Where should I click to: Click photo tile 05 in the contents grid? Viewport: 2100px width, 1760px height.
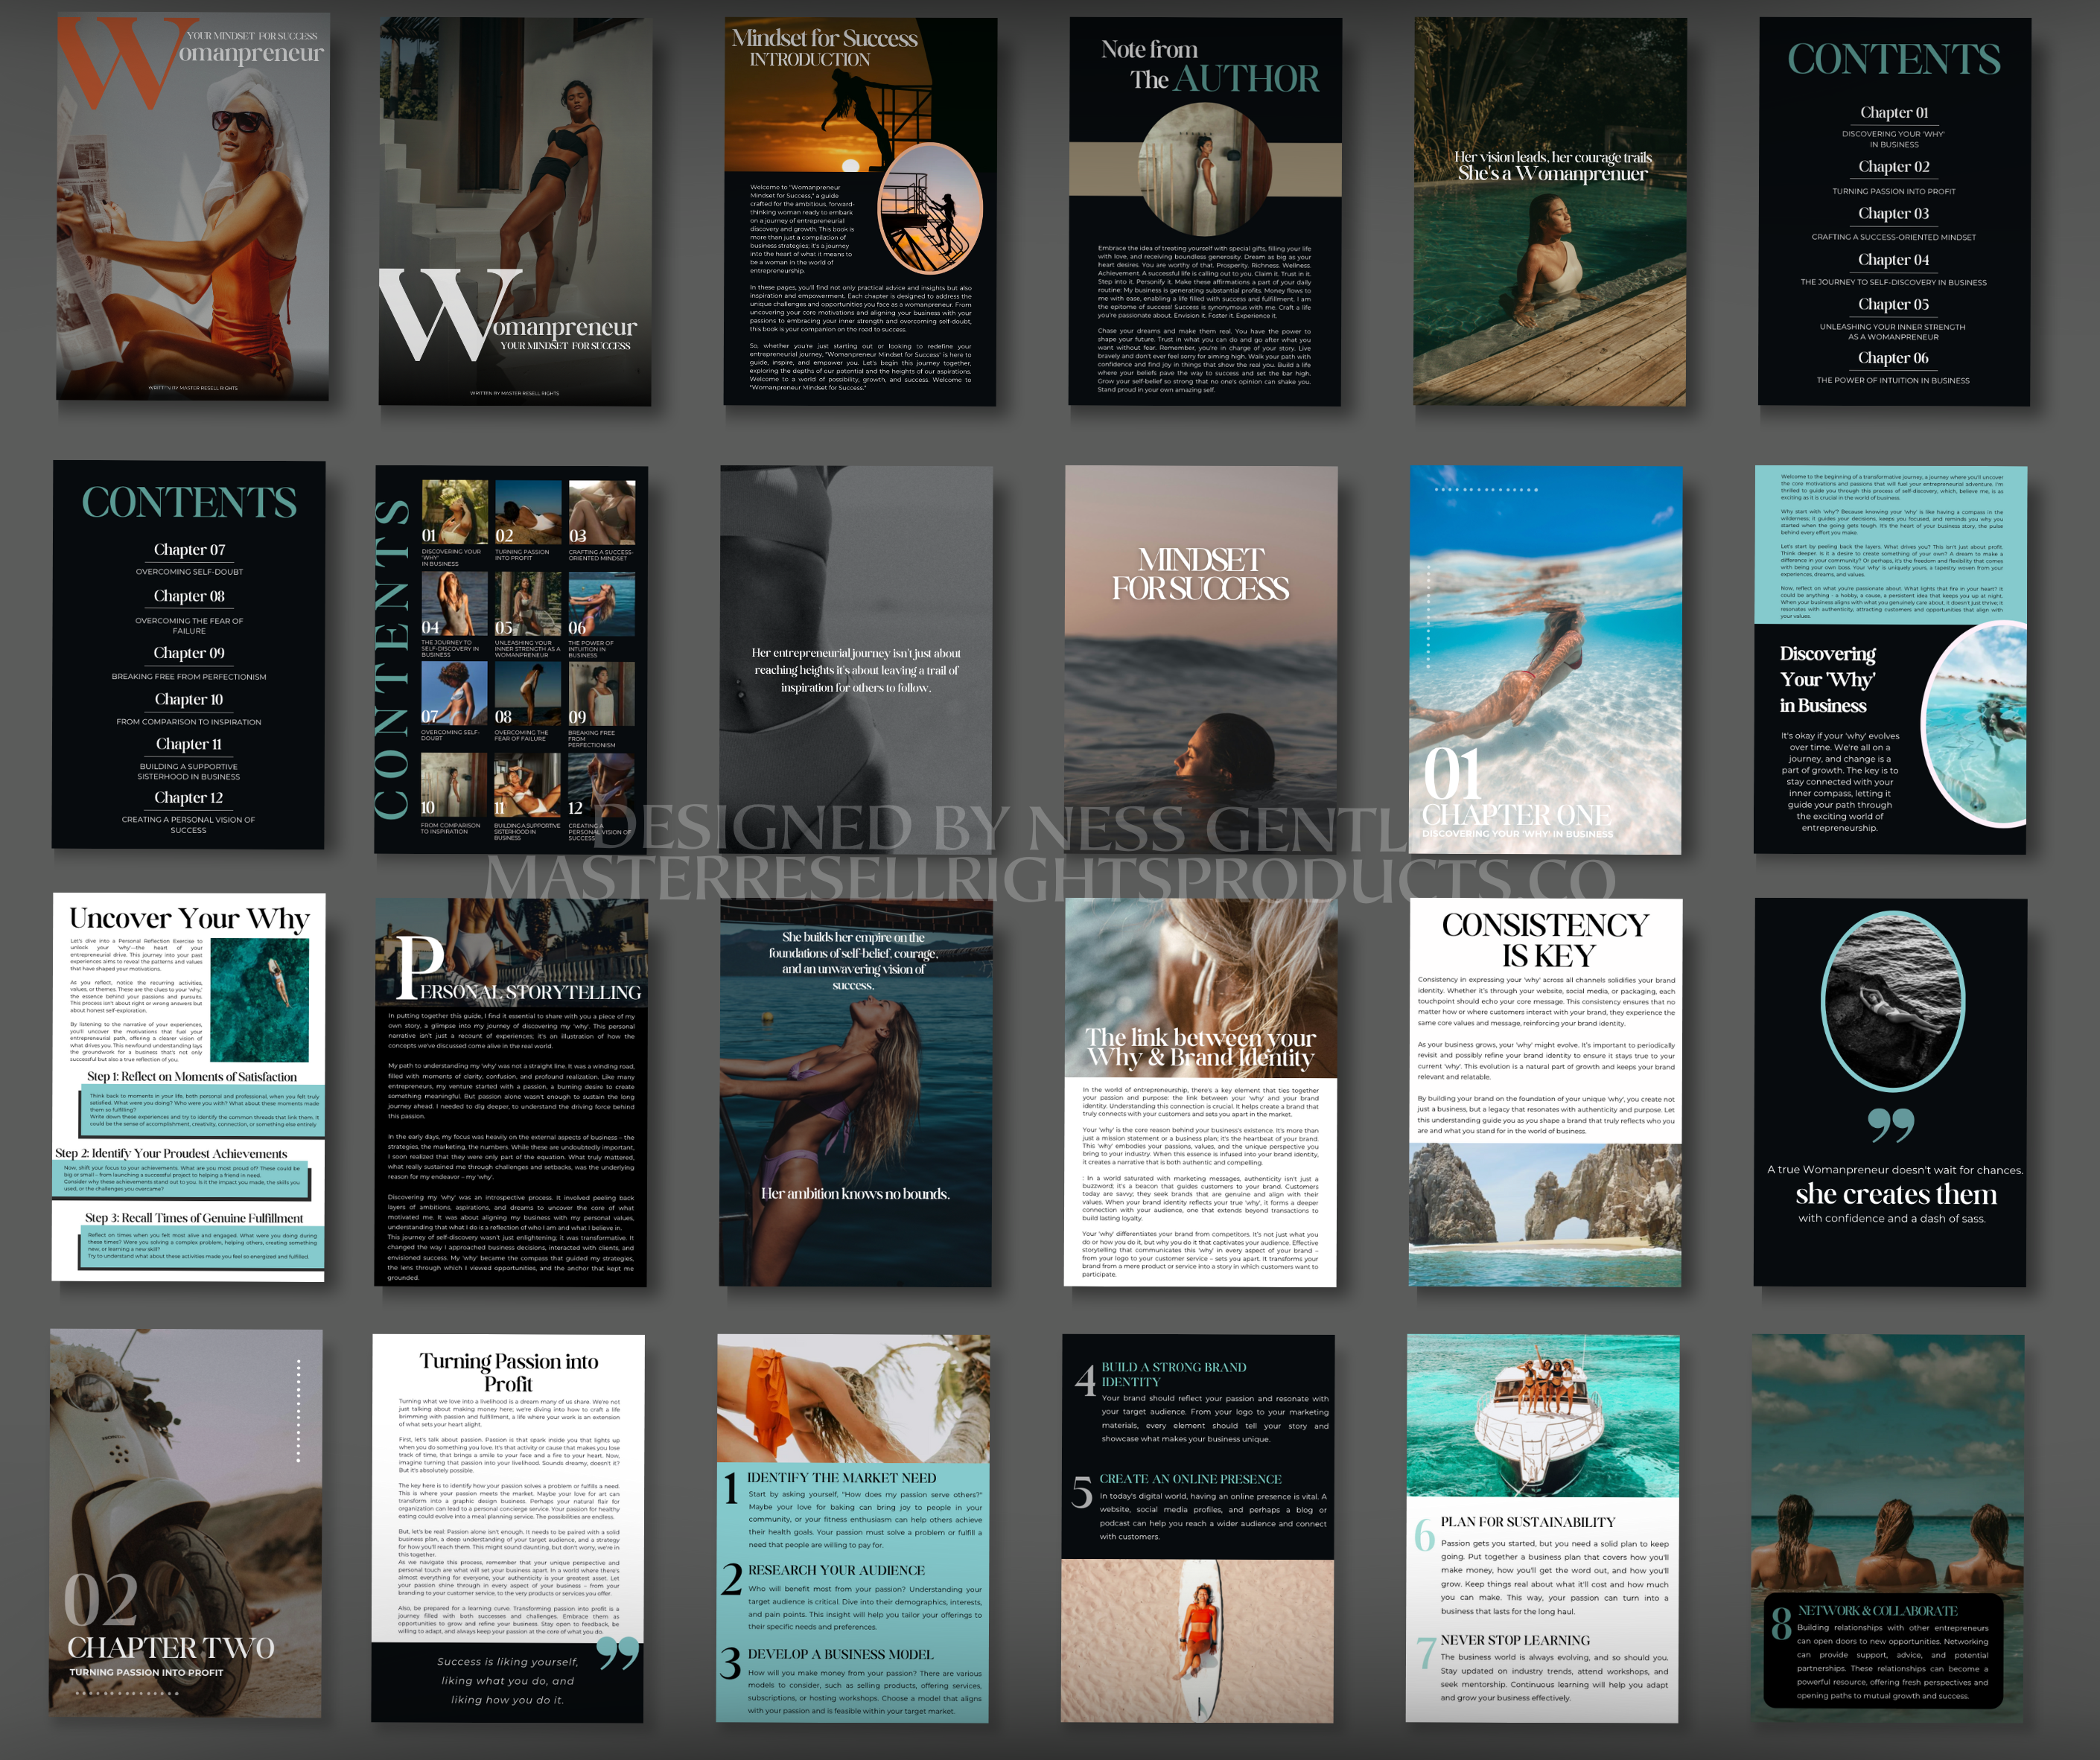pos(528,605)
